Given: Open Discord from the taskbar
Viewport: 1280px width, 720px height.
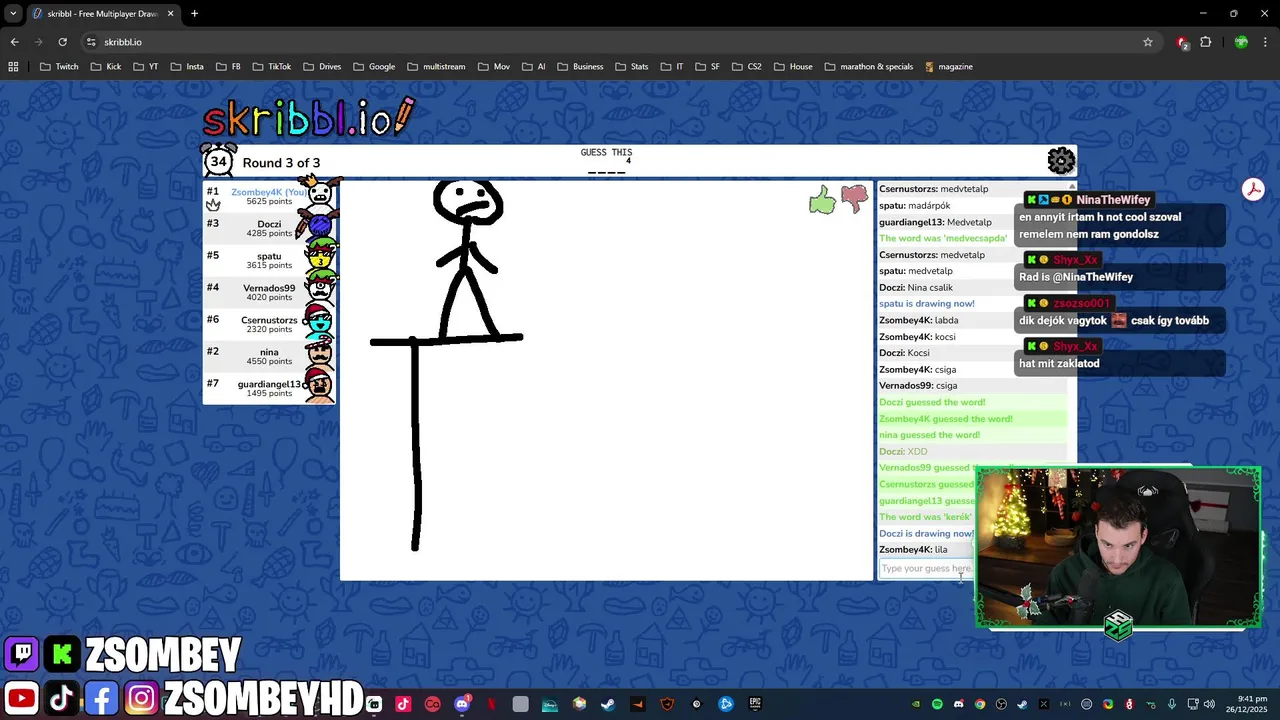Looking at the screenshot, I should tap(462, 704).
